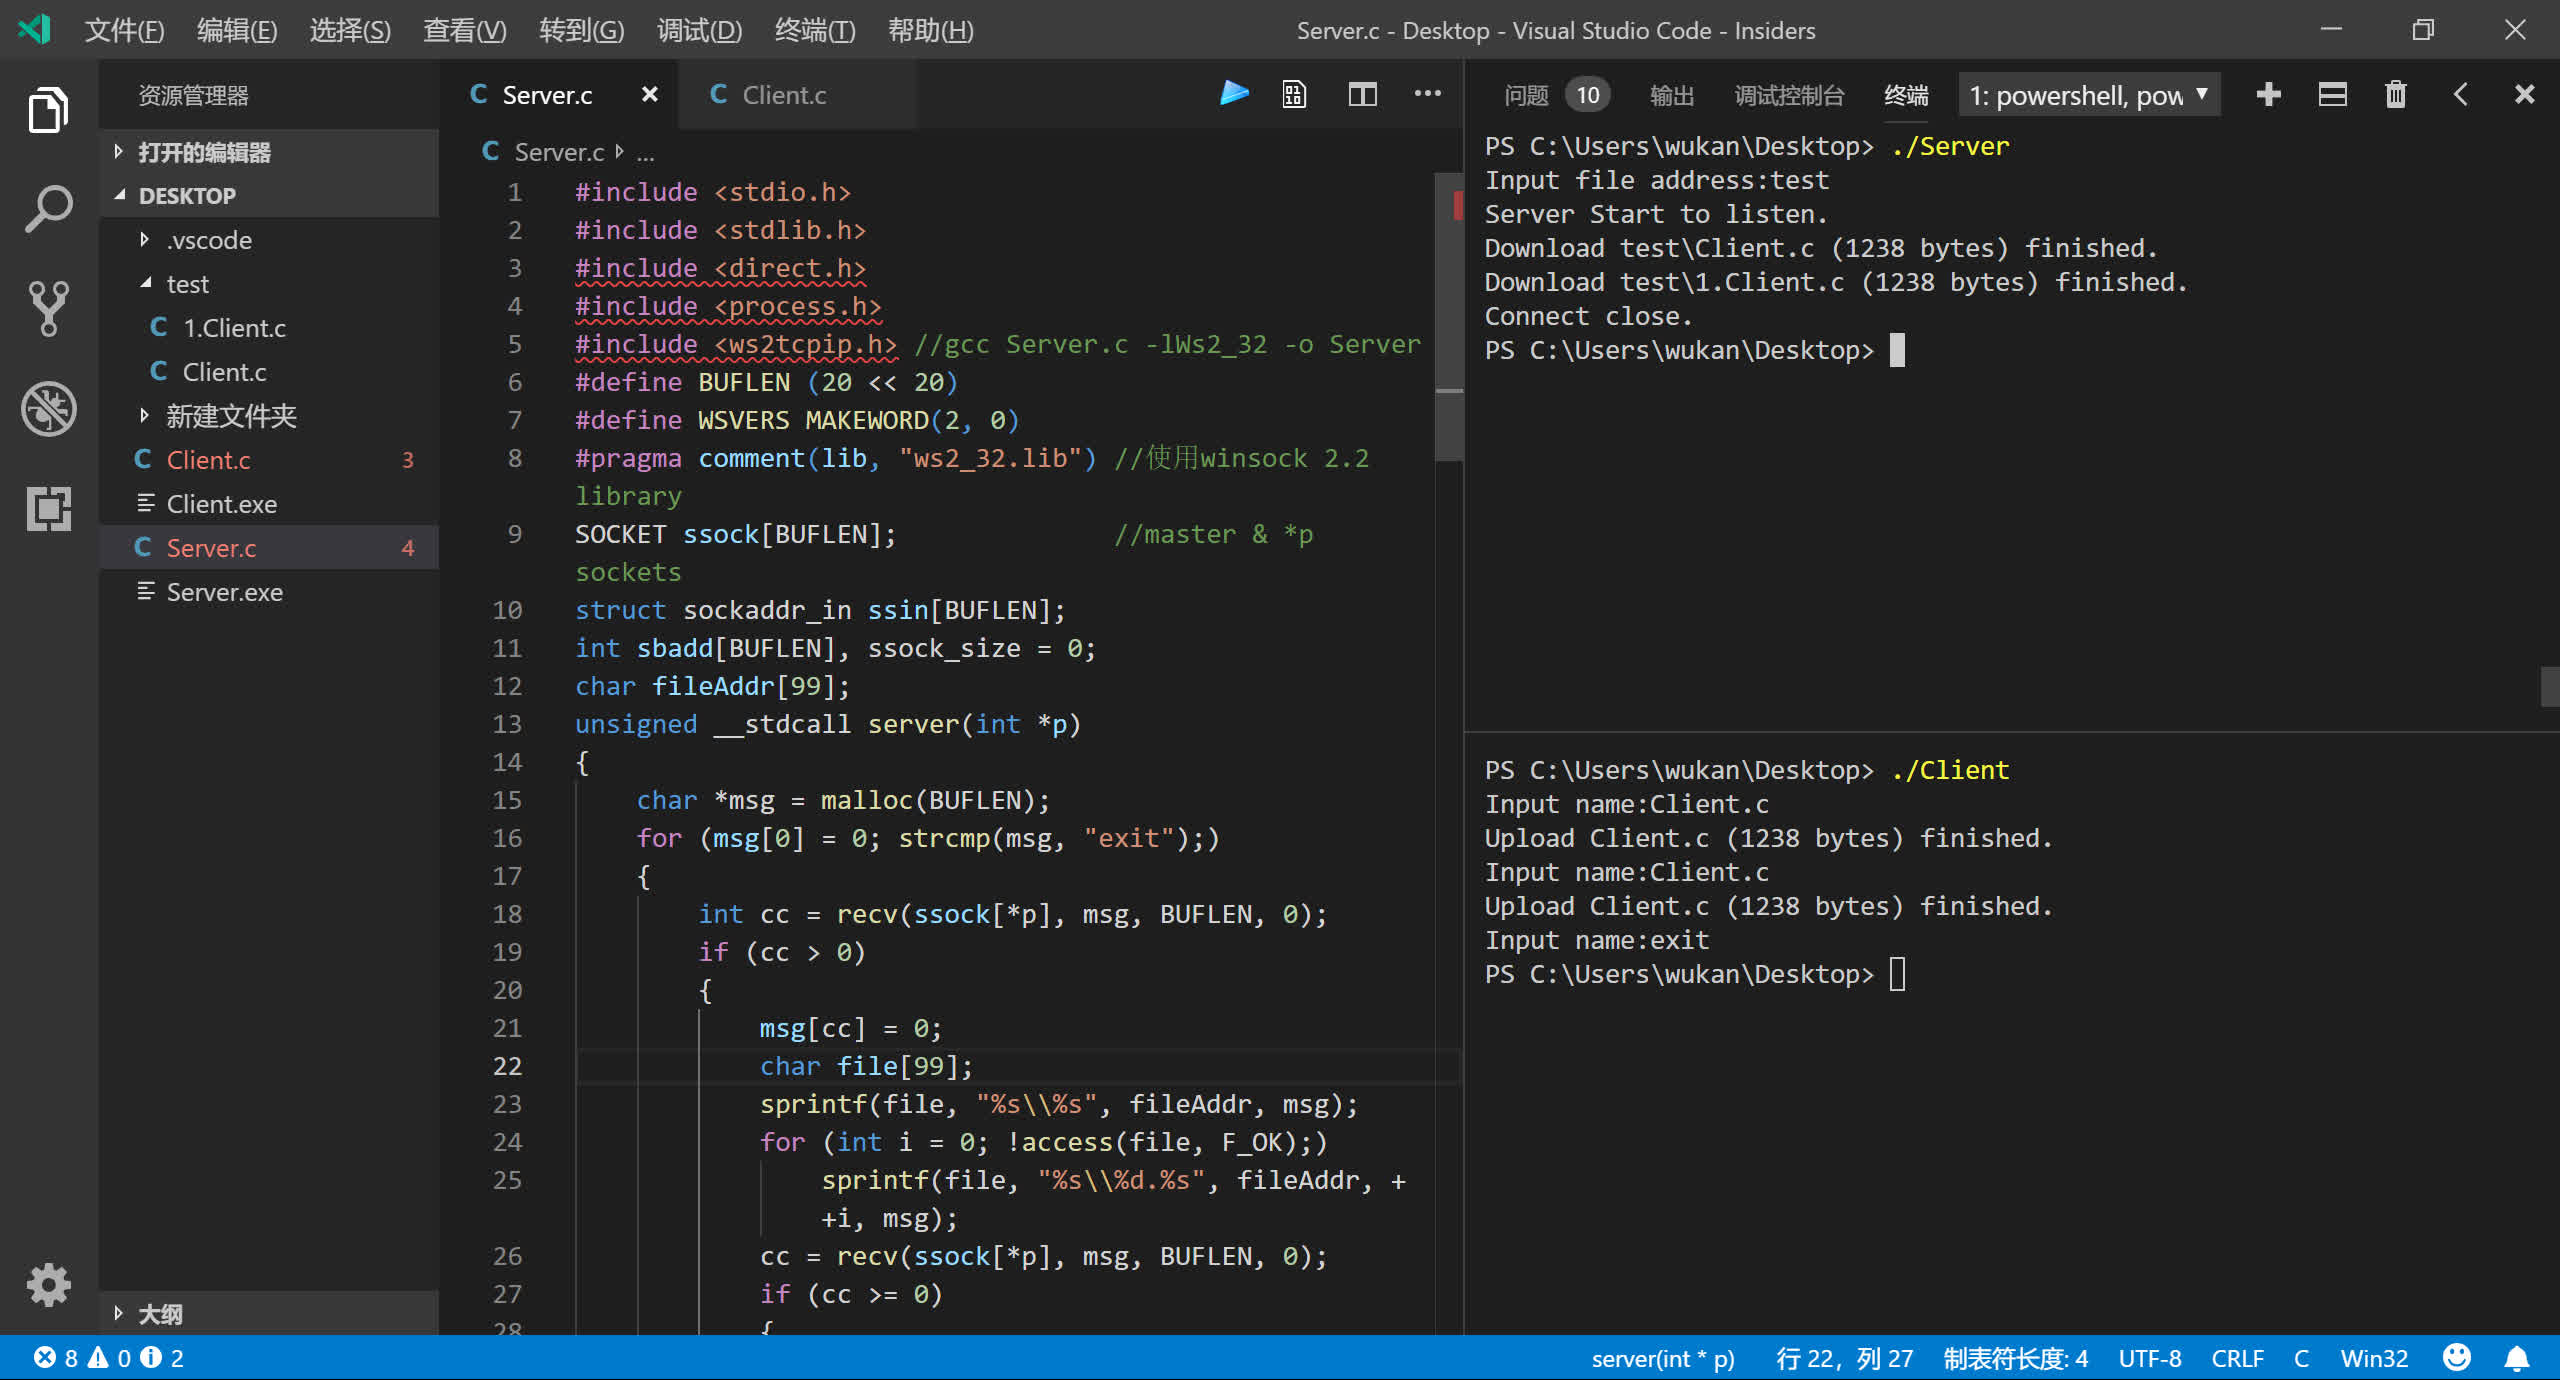Image resolution: width=2560 pixels, height=1380 pixels.
Task: Open the Source Control view
Action: click(48, 308)
